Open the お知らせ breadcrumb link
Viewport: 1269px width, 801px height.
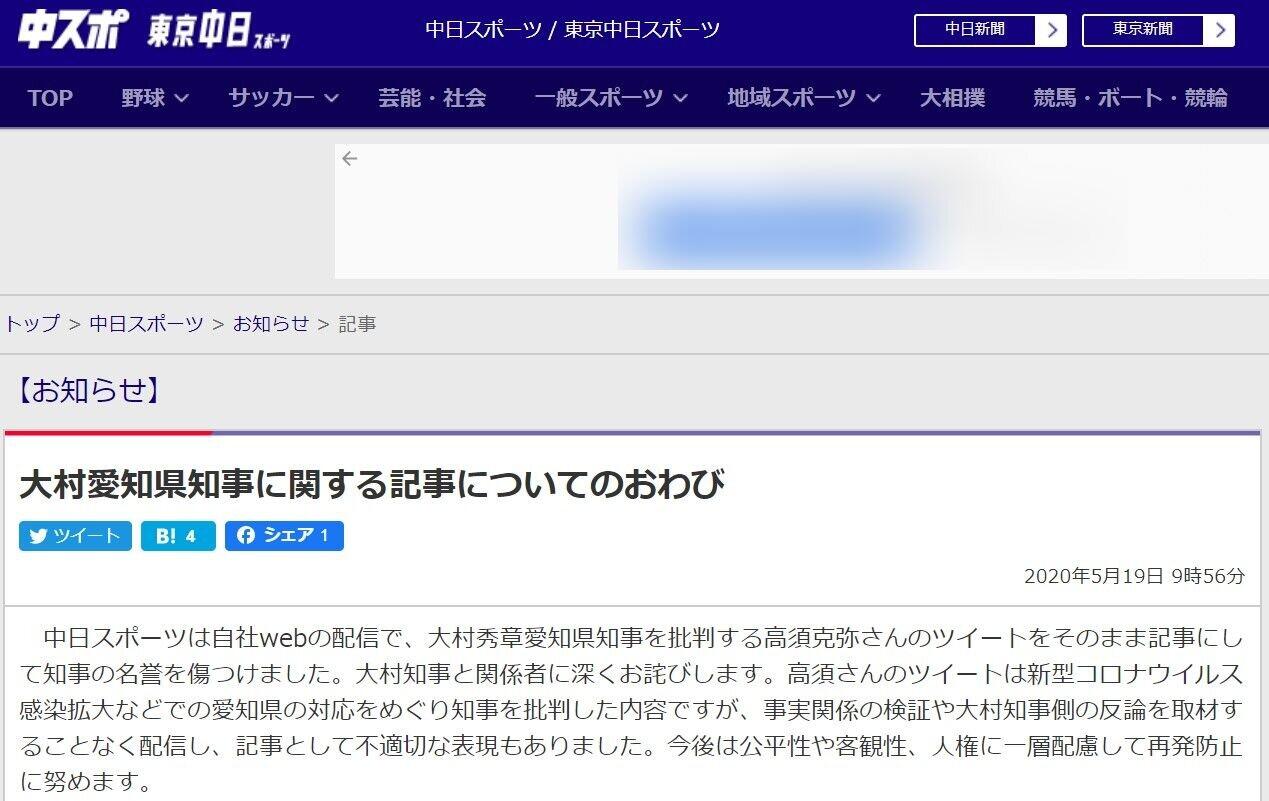tap(270, 324)
